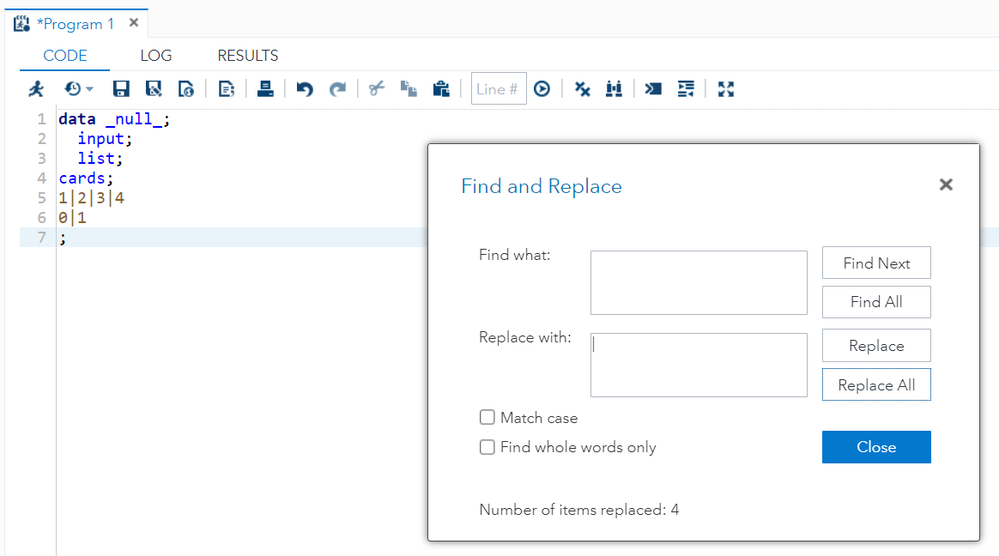Open the RESULTS tab
Screen dimensions: 999x556
248,56
